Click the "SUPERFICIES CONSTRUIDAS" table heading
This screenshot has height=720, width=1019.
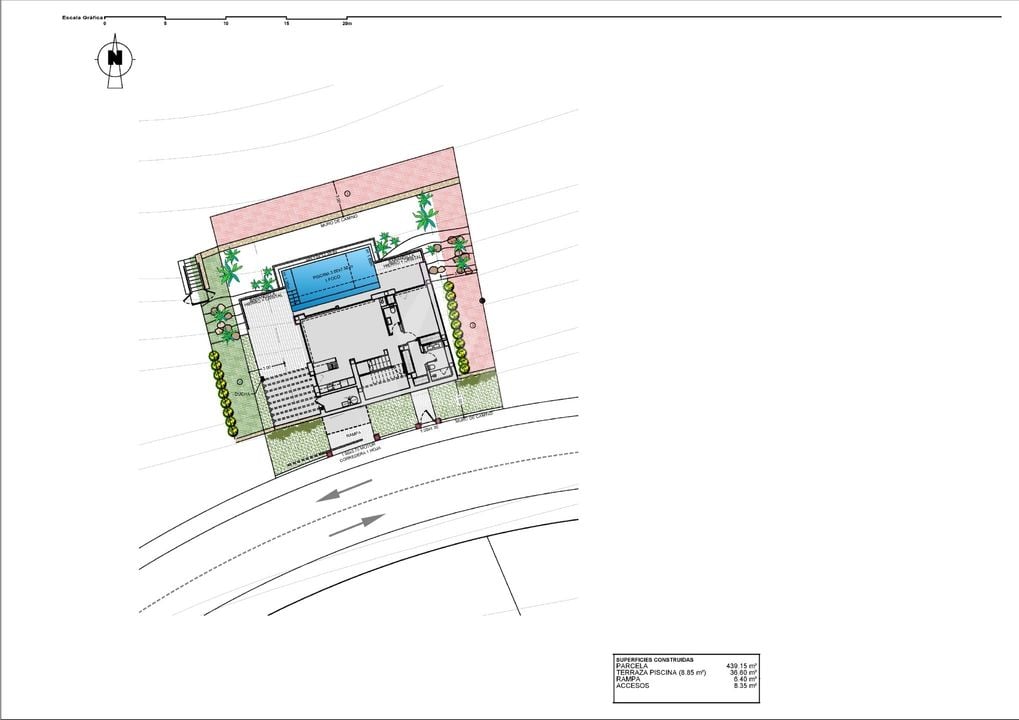point(654,660)
